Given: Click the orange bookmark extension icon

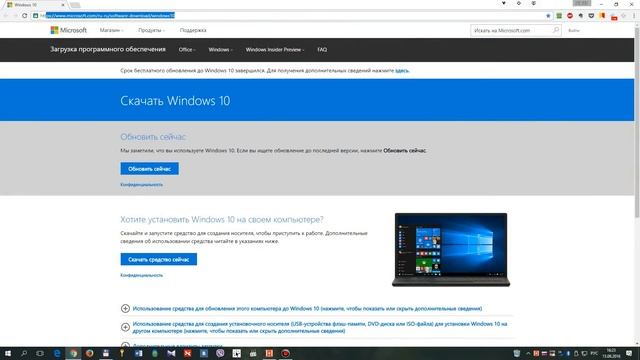Looking at the screenshot, I should 602,16.
